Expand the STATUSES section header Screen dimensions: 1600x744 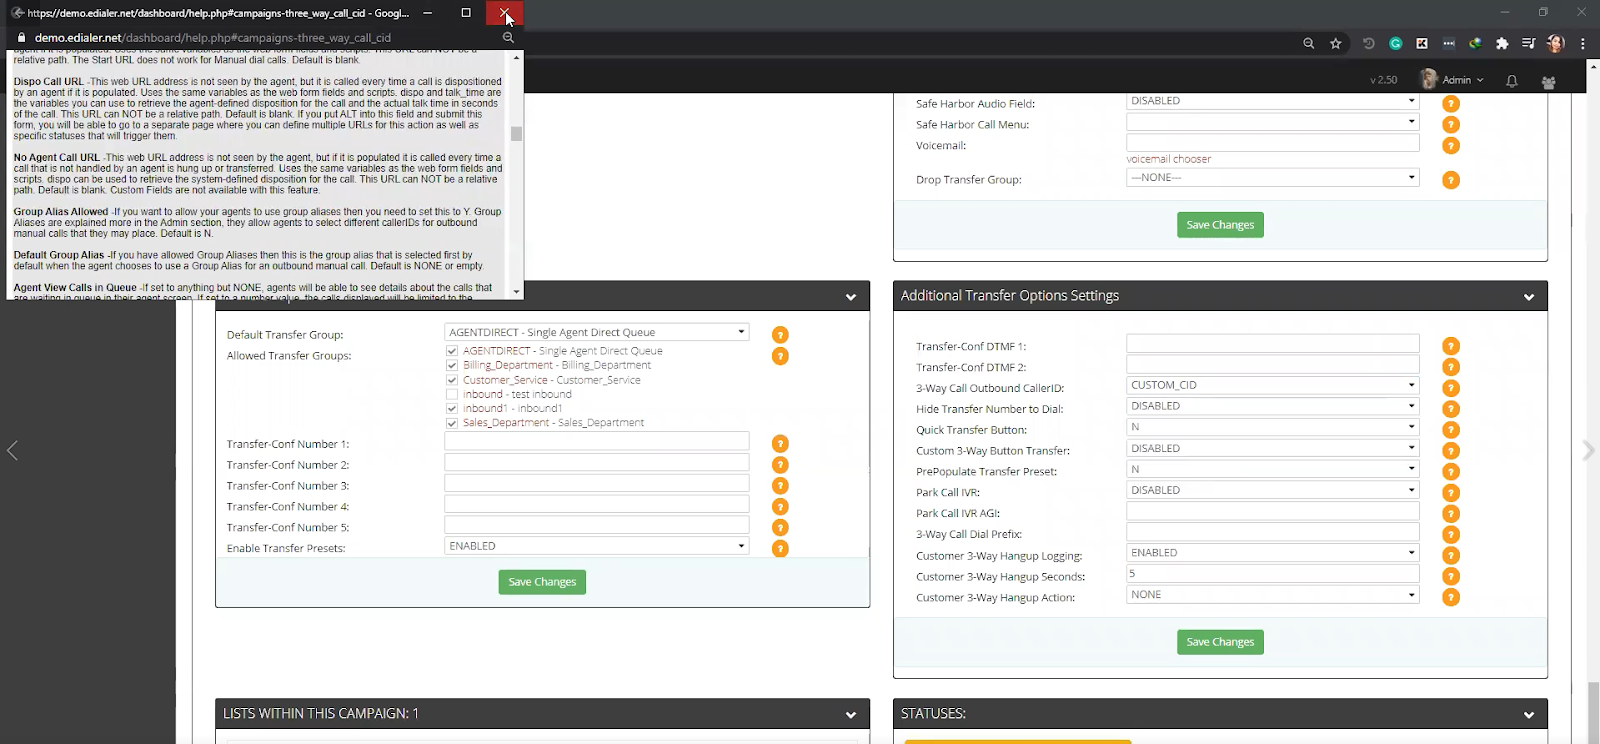click(1528, 714)
